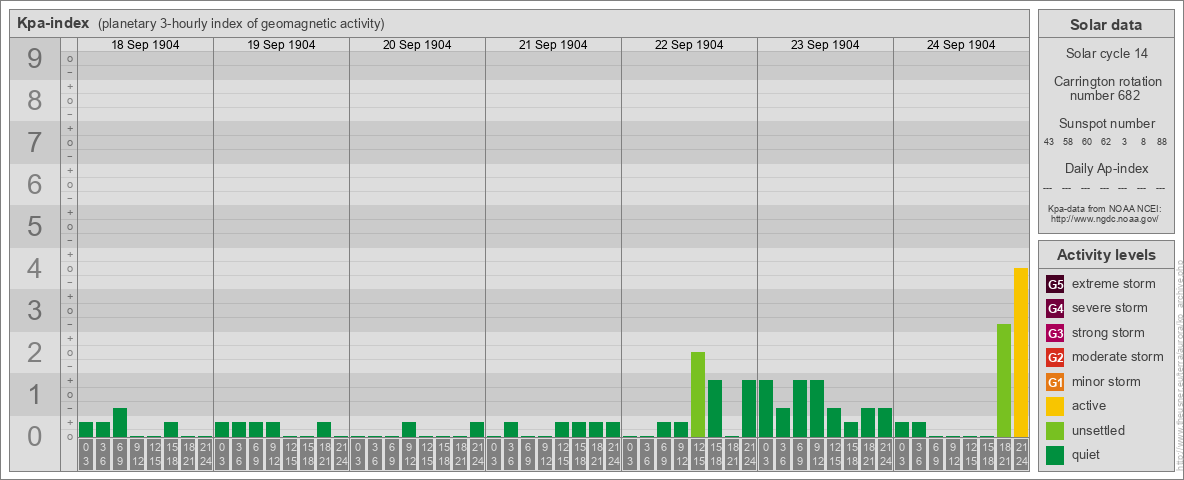Click the quiet legend label
The width and height of the screenshot is (1184, 480).
tap(1087, 454)
